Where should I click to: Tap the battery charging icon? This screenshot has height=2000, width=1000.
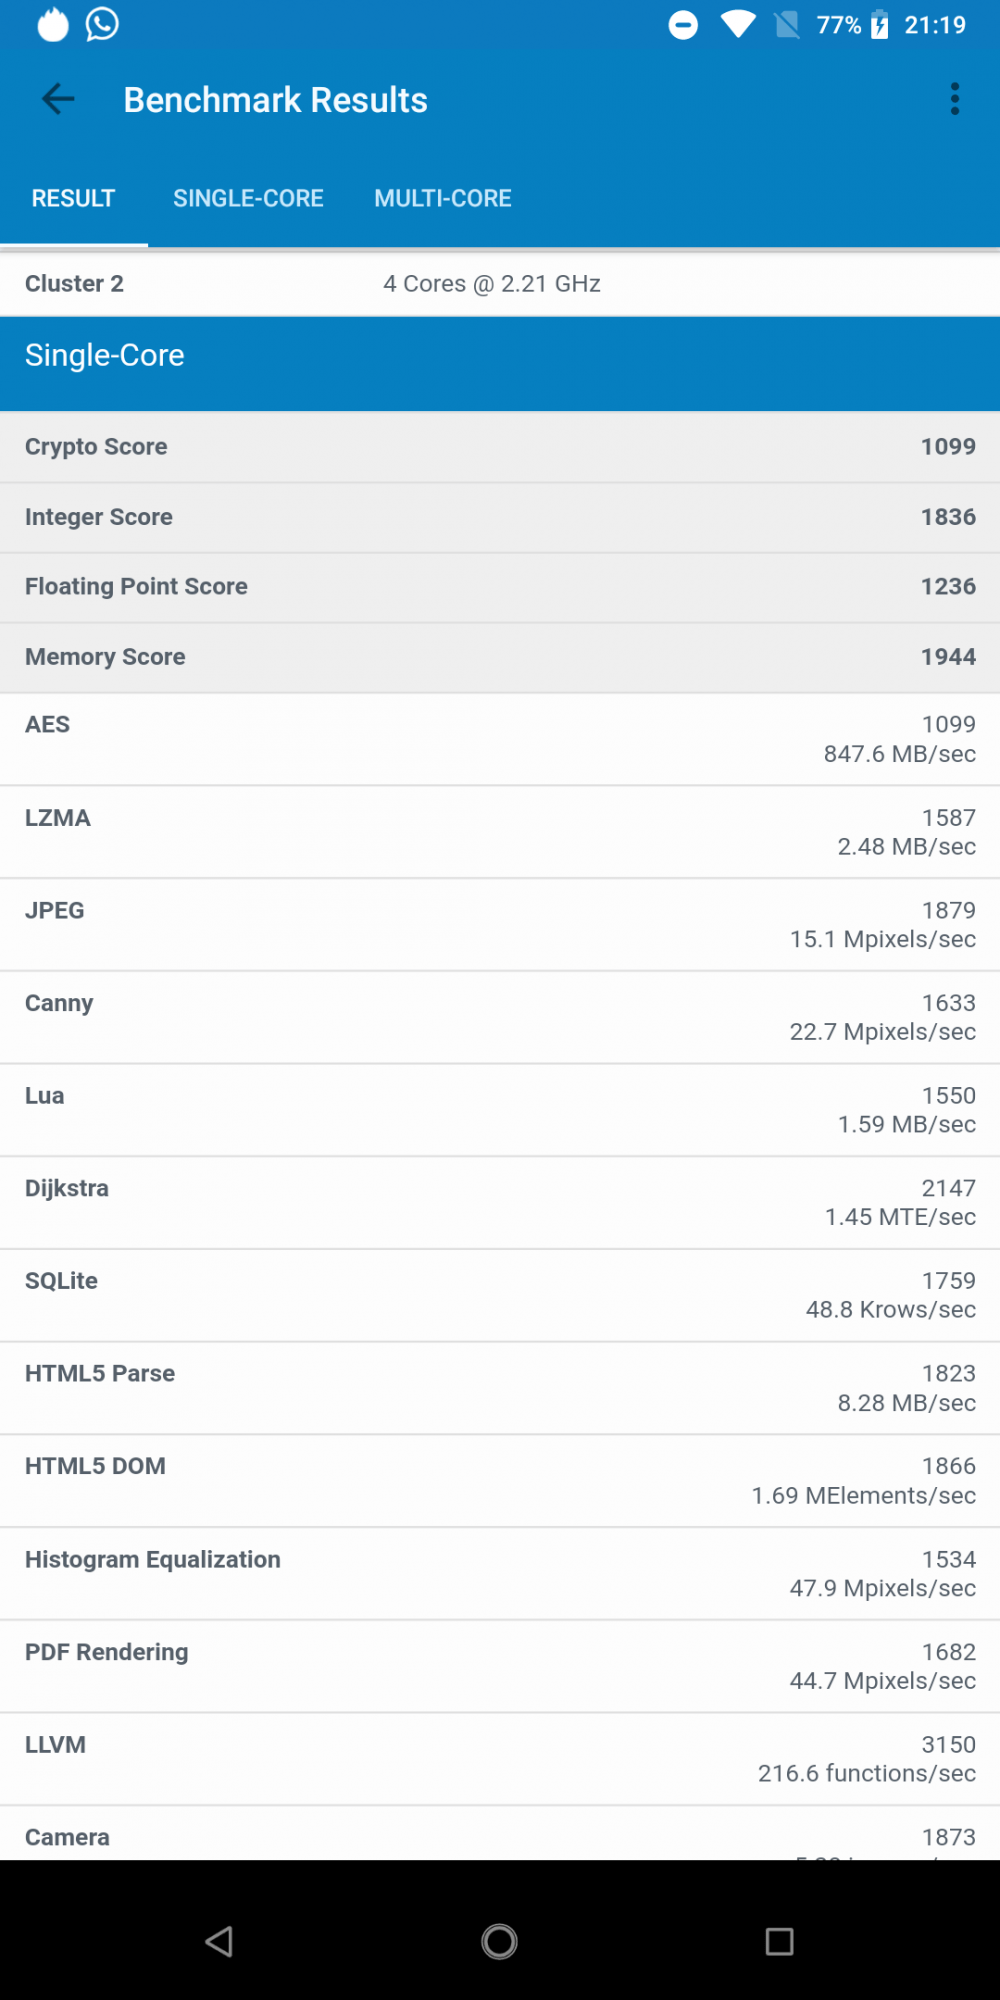tap(880, 25)
